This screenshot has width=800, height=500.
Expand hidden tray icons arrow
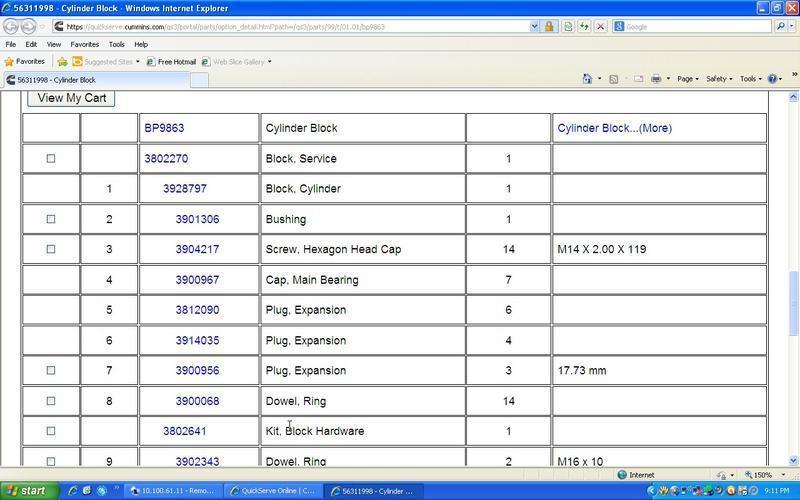[x=651, y=491]
